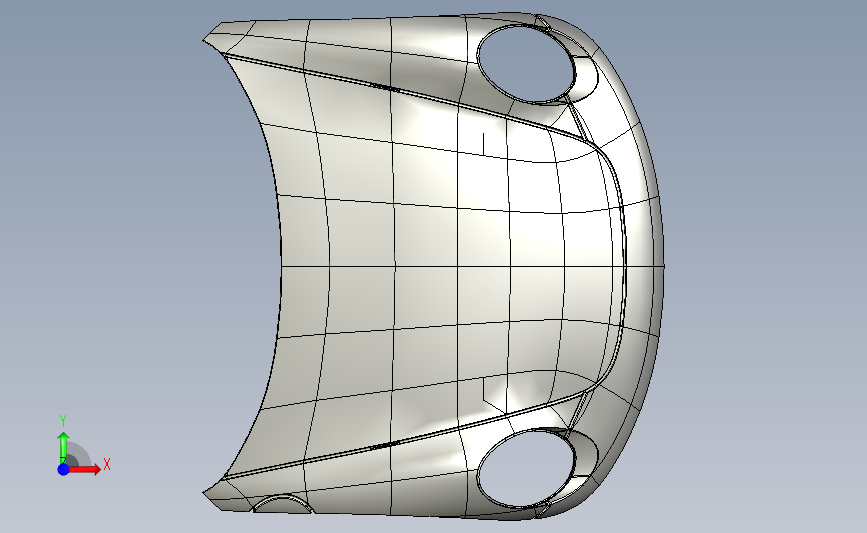
Task: Select the upper headlight opening rim on the model
Action: point(526,64)
